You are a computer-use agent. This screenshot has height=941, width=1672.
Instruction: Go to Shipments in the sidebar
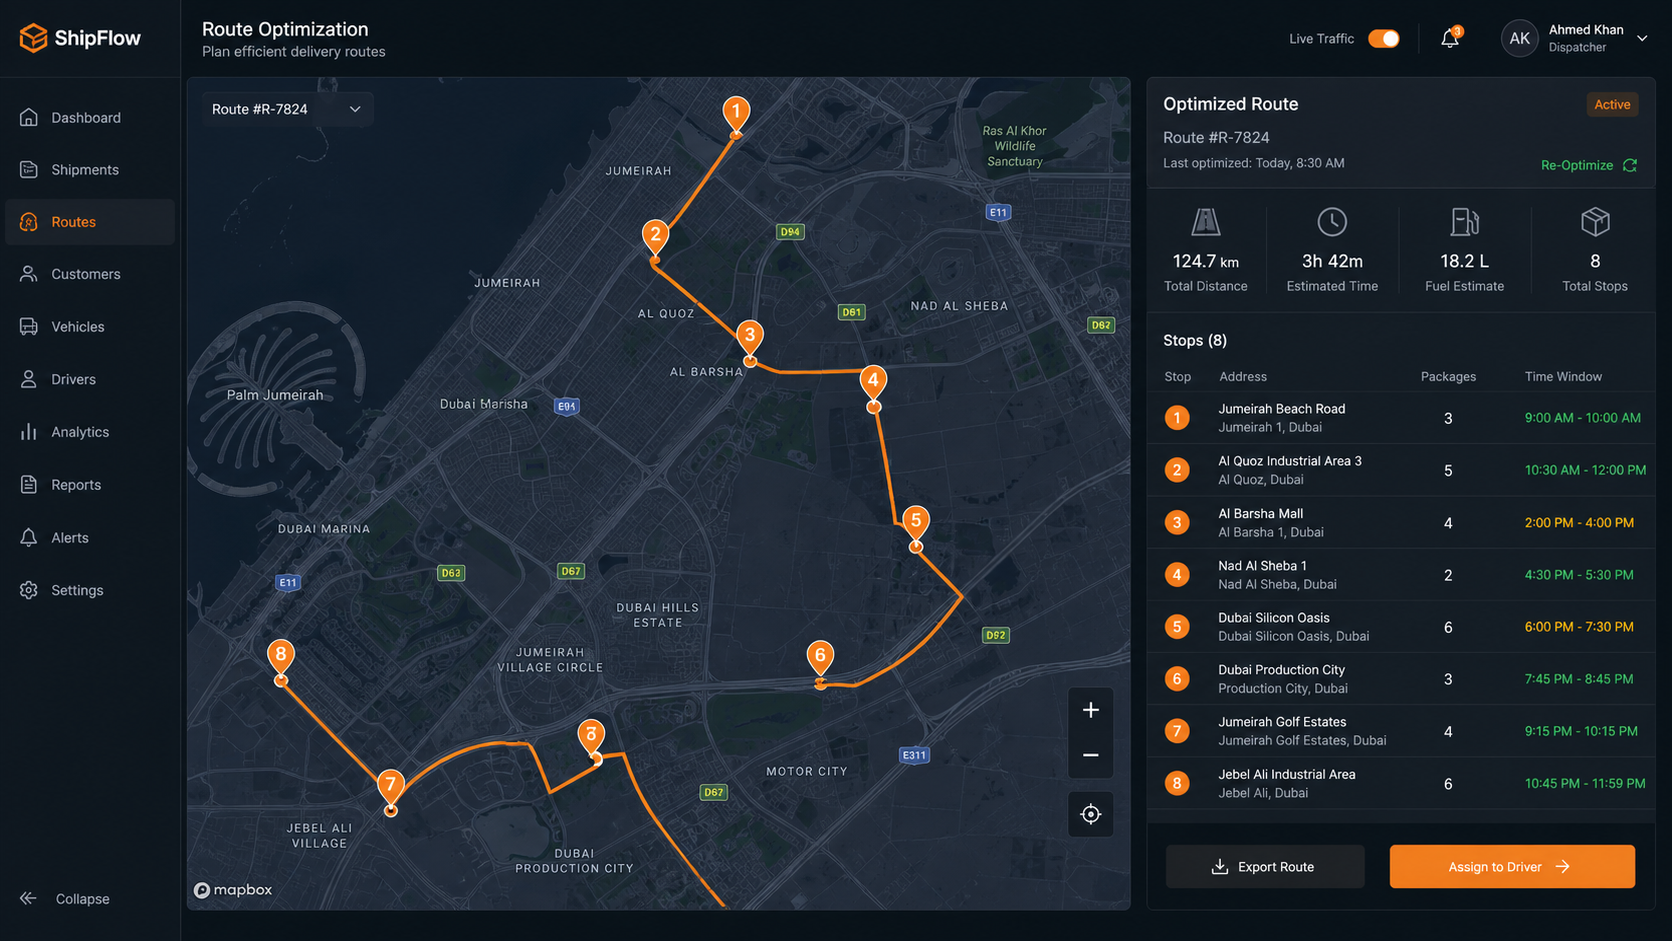(x=90, y=170)
